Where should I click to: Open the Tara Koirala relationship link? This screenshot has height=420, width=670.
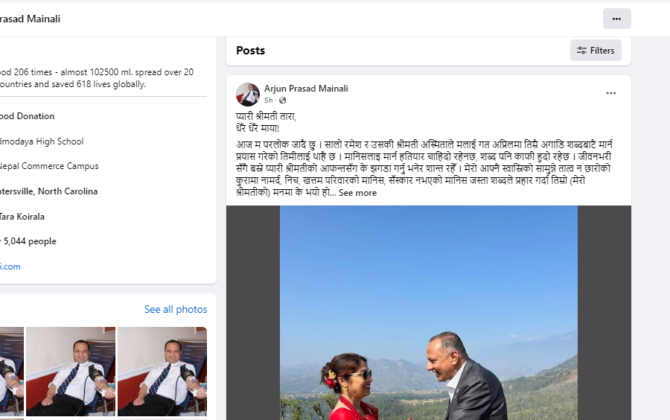22,217
